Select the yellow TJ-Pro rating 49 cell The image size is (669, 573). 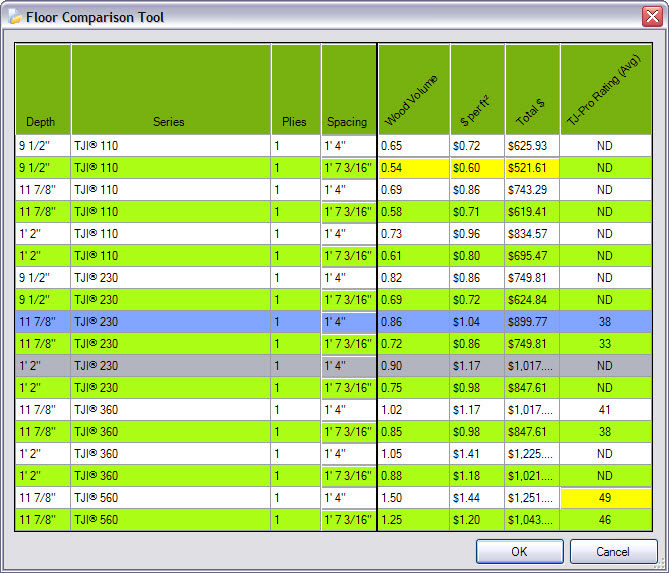coord(606,498)
